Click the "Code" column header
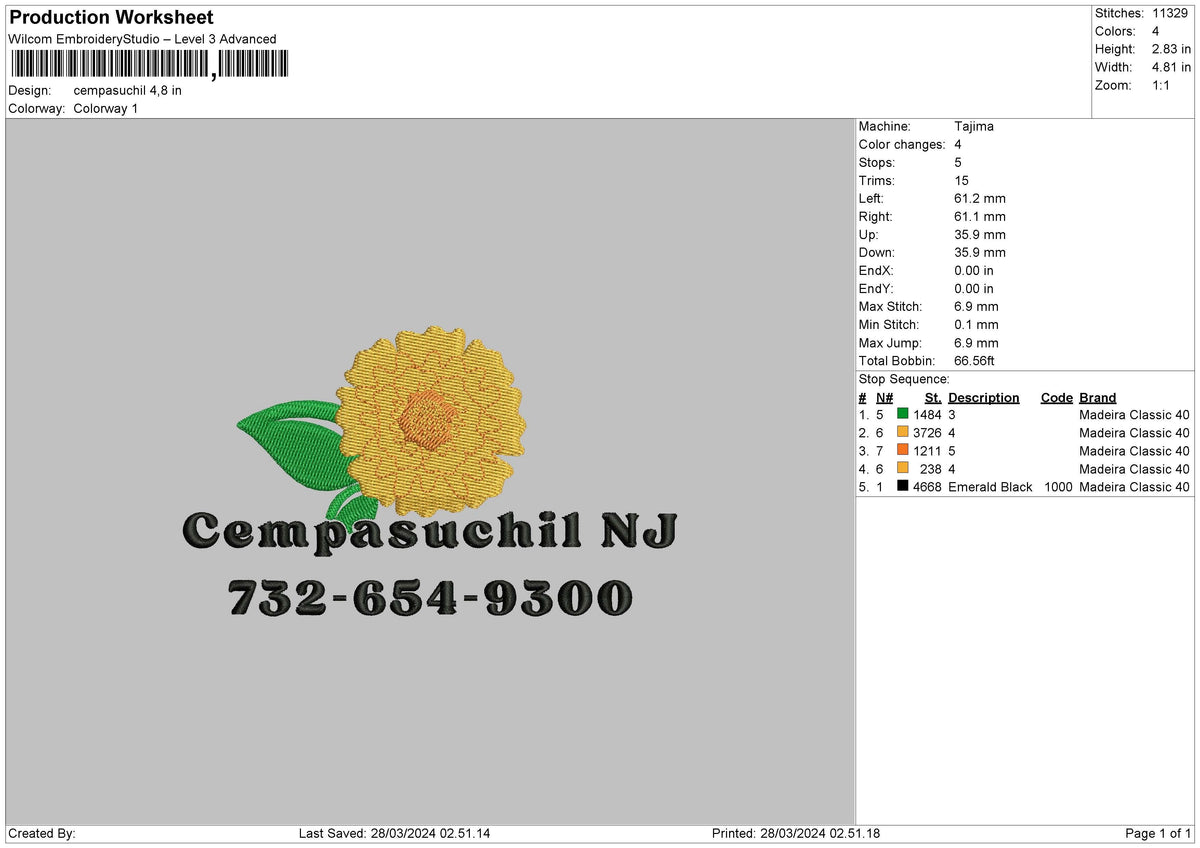 coord(1056,398)
